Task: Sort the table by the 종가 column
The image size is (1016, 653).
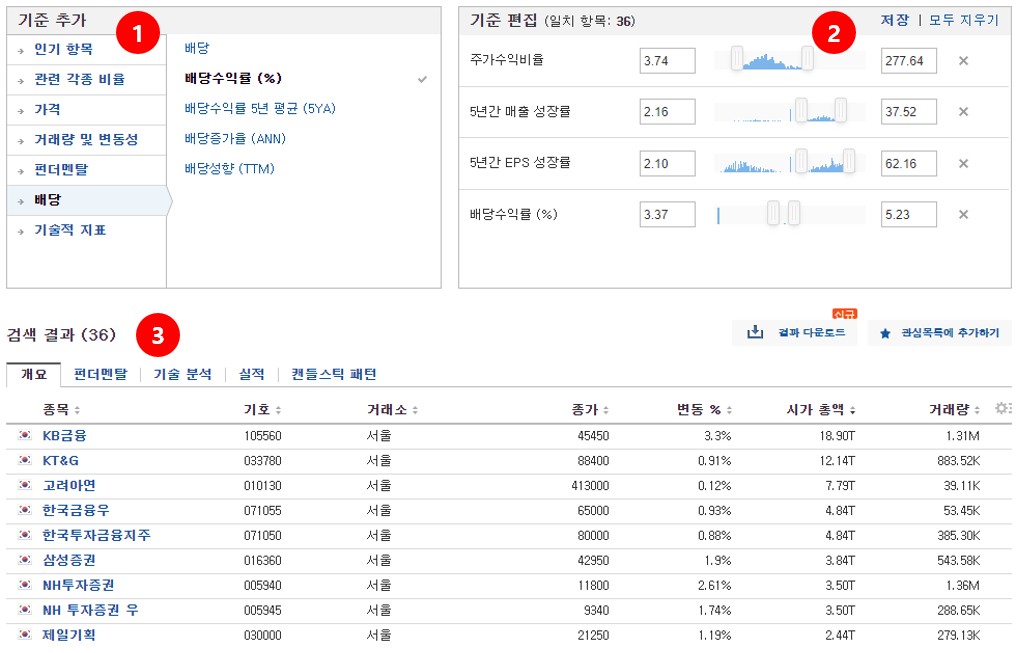Action: tap(590, 409)
